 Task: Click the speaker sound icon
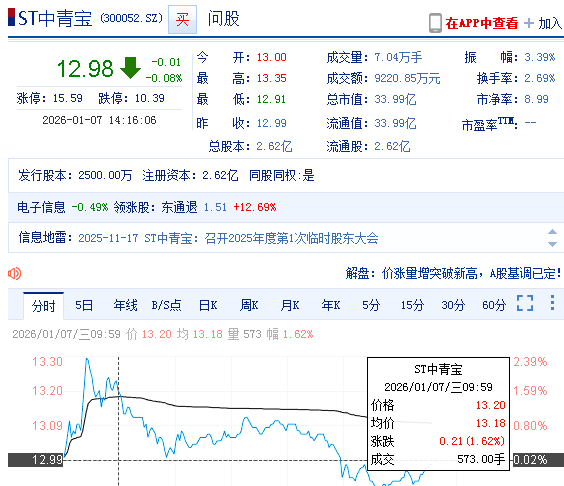point(15,274)
